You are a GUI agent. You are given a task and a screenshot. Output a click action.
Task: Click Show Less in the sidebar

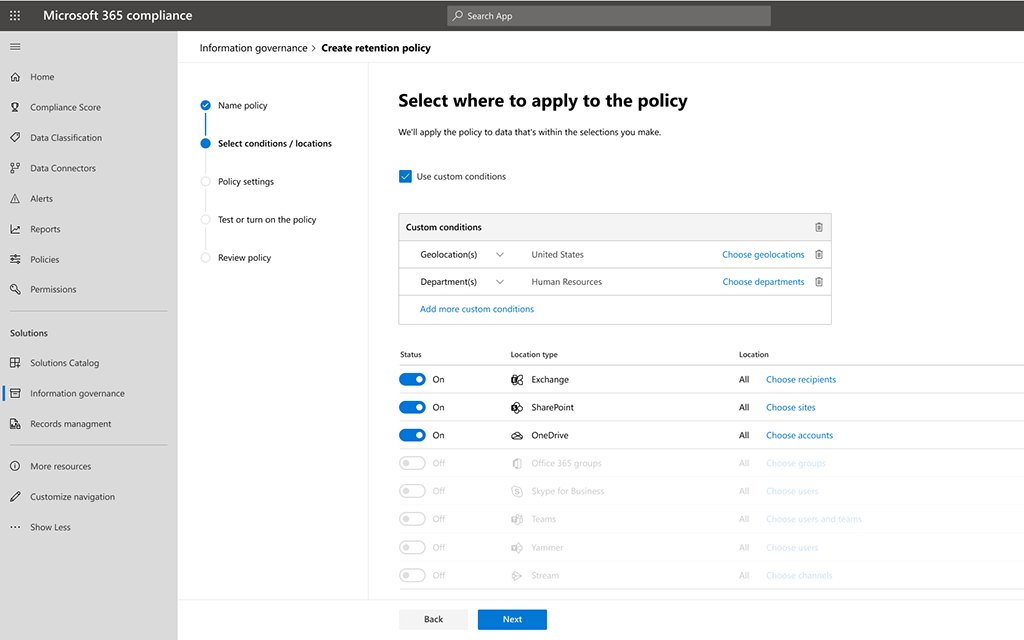point(50,528)
